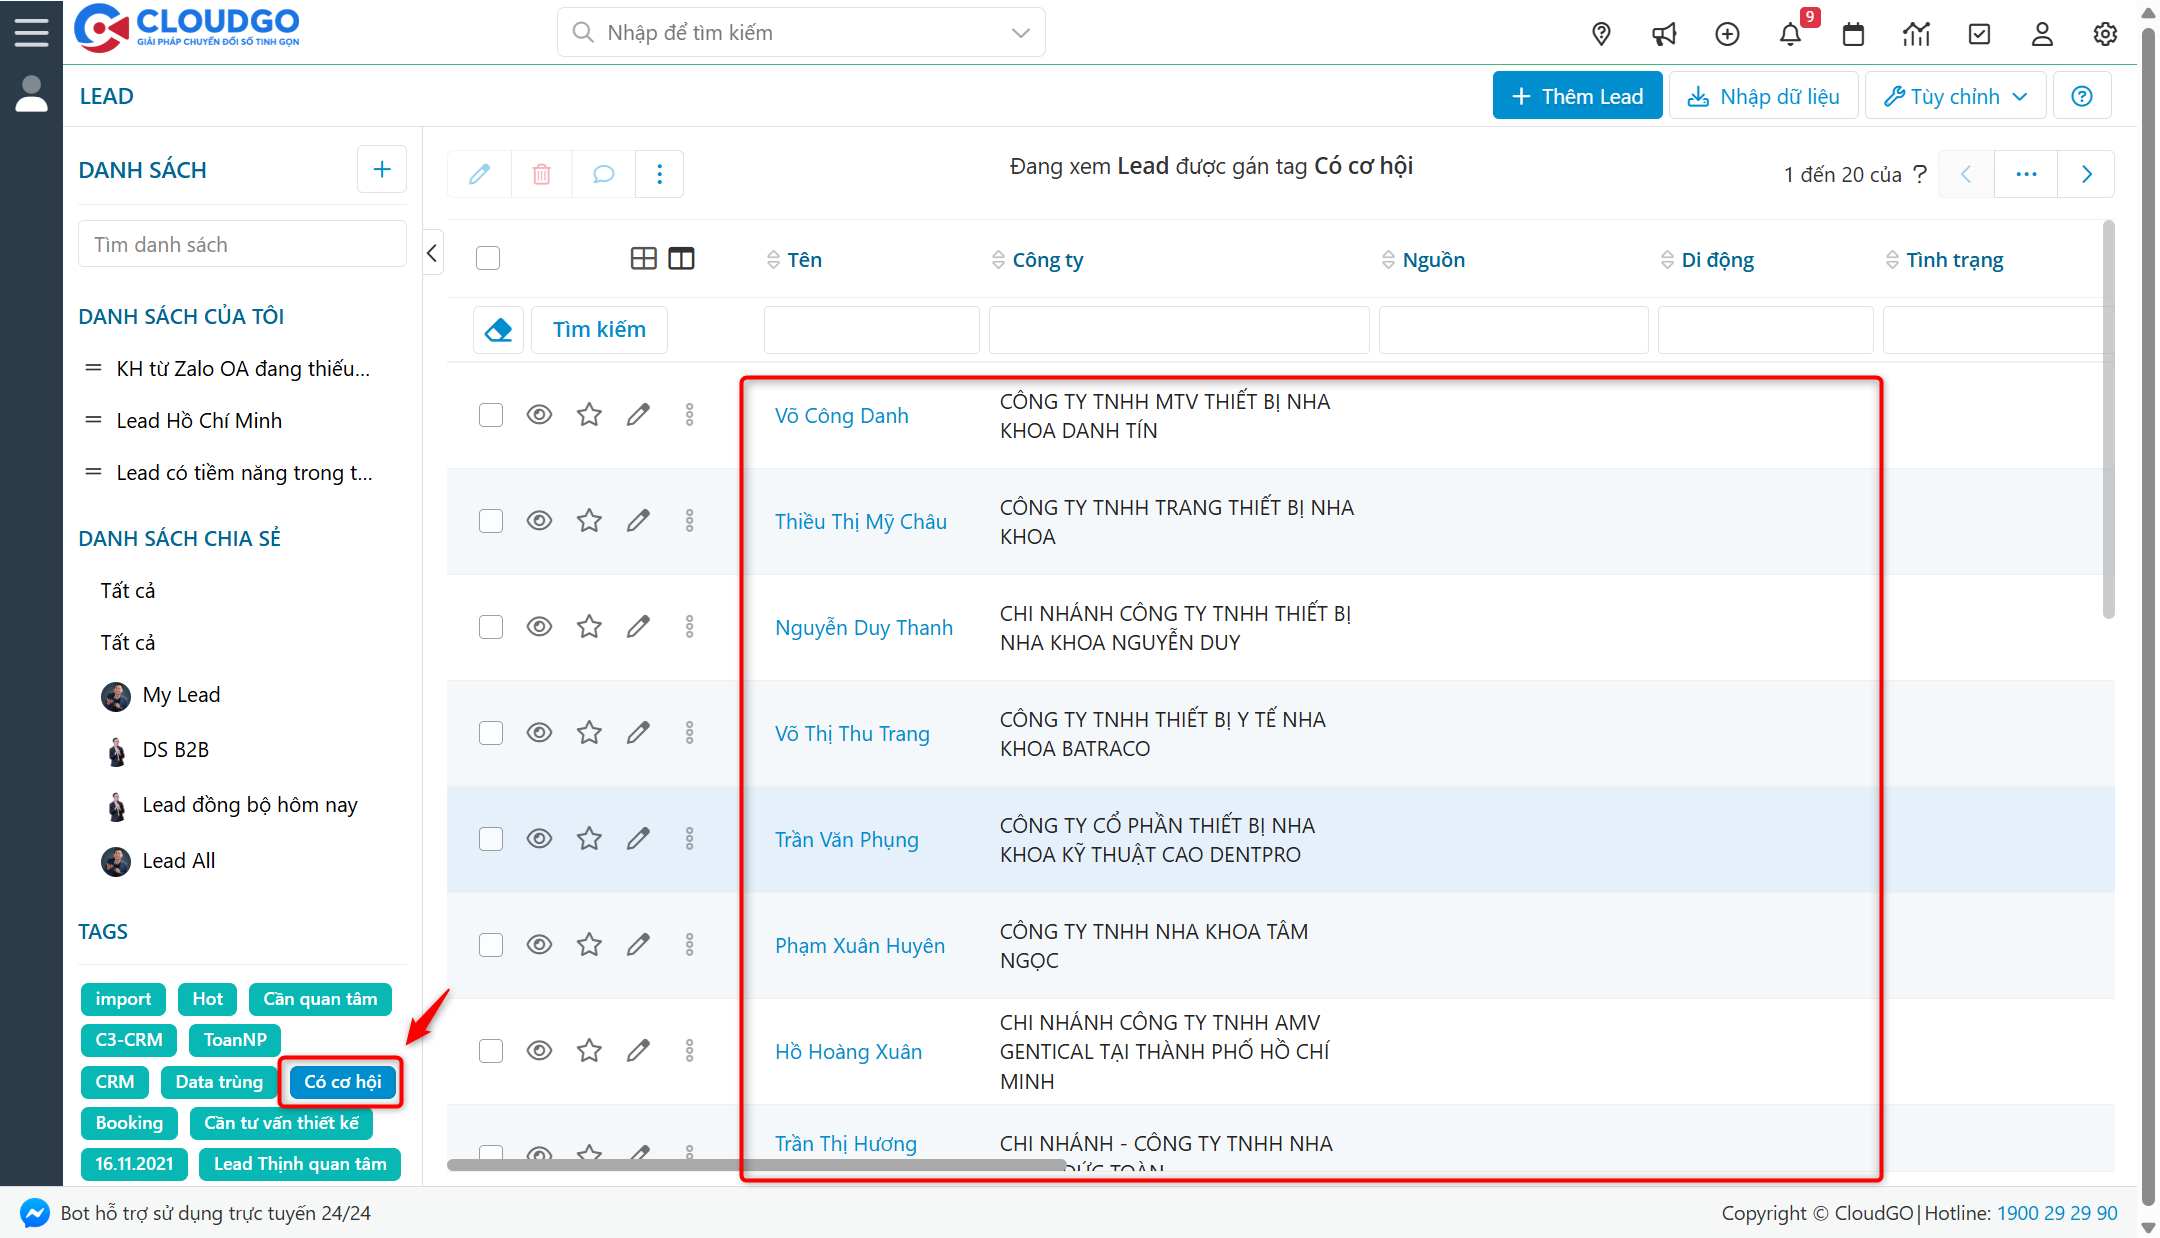Select the Lead Hồ Chí Minh list
2160x1238 pixels.
[199, 420]
